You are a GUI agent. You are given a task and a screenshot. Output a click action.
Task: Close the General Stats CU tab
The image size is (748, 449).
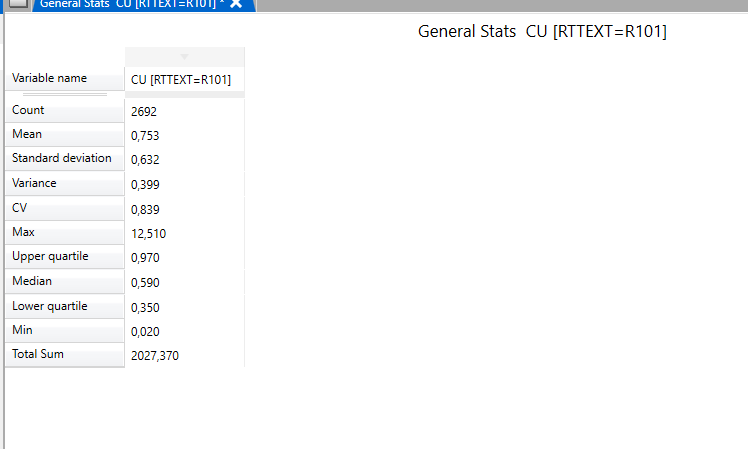[x=236, y=4]
